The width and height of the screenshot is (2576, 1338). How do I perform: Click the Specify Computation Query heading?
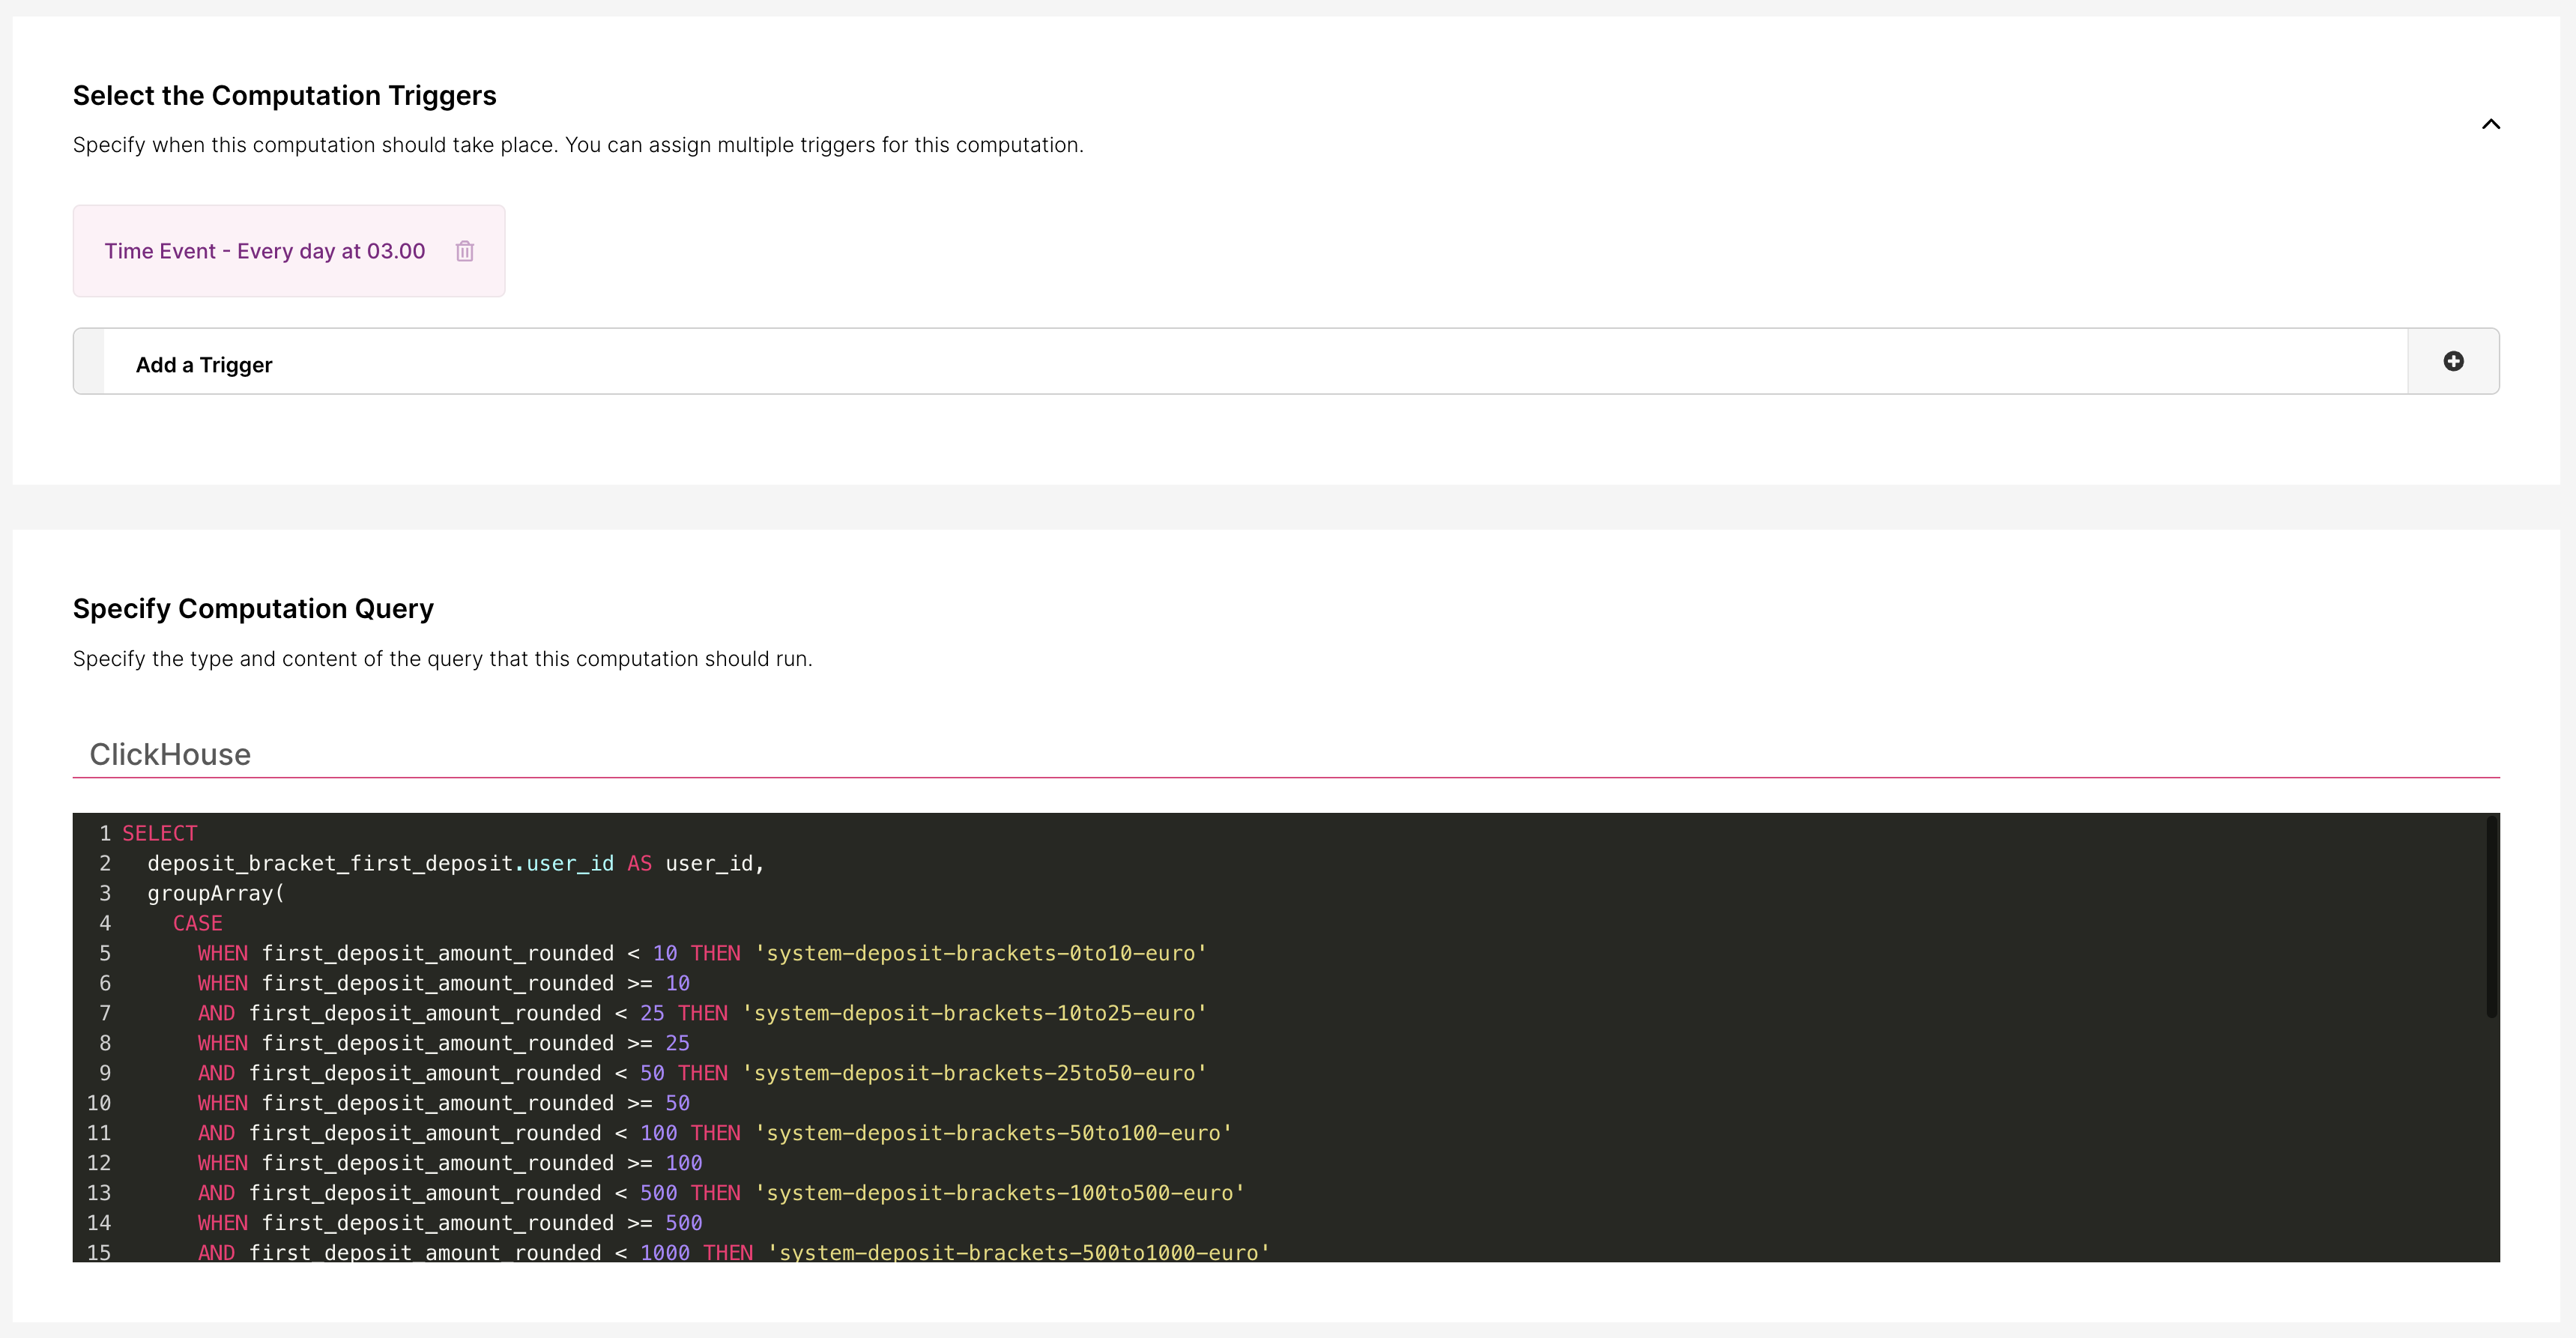(253, 608)
